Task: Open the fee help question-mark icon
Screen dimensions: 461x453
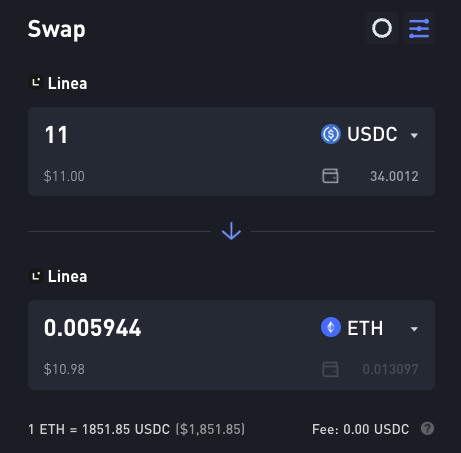Action: (x=427, y=429)
